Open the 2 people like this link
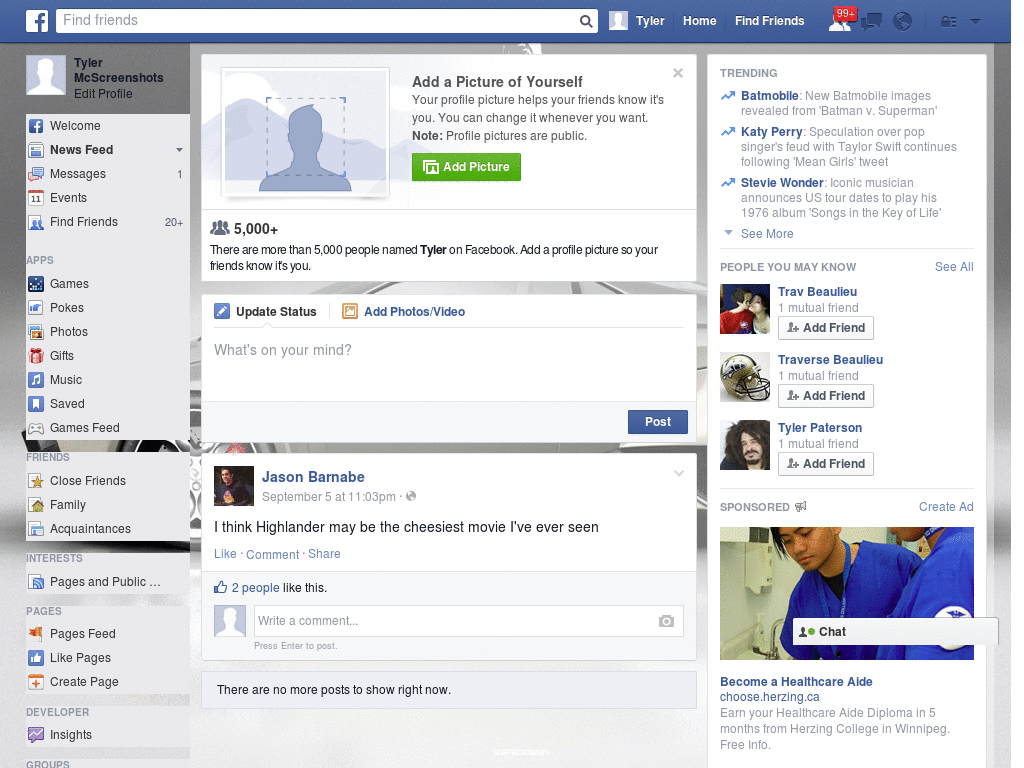This screenshot has width=1024, height=768. (255, 588)
